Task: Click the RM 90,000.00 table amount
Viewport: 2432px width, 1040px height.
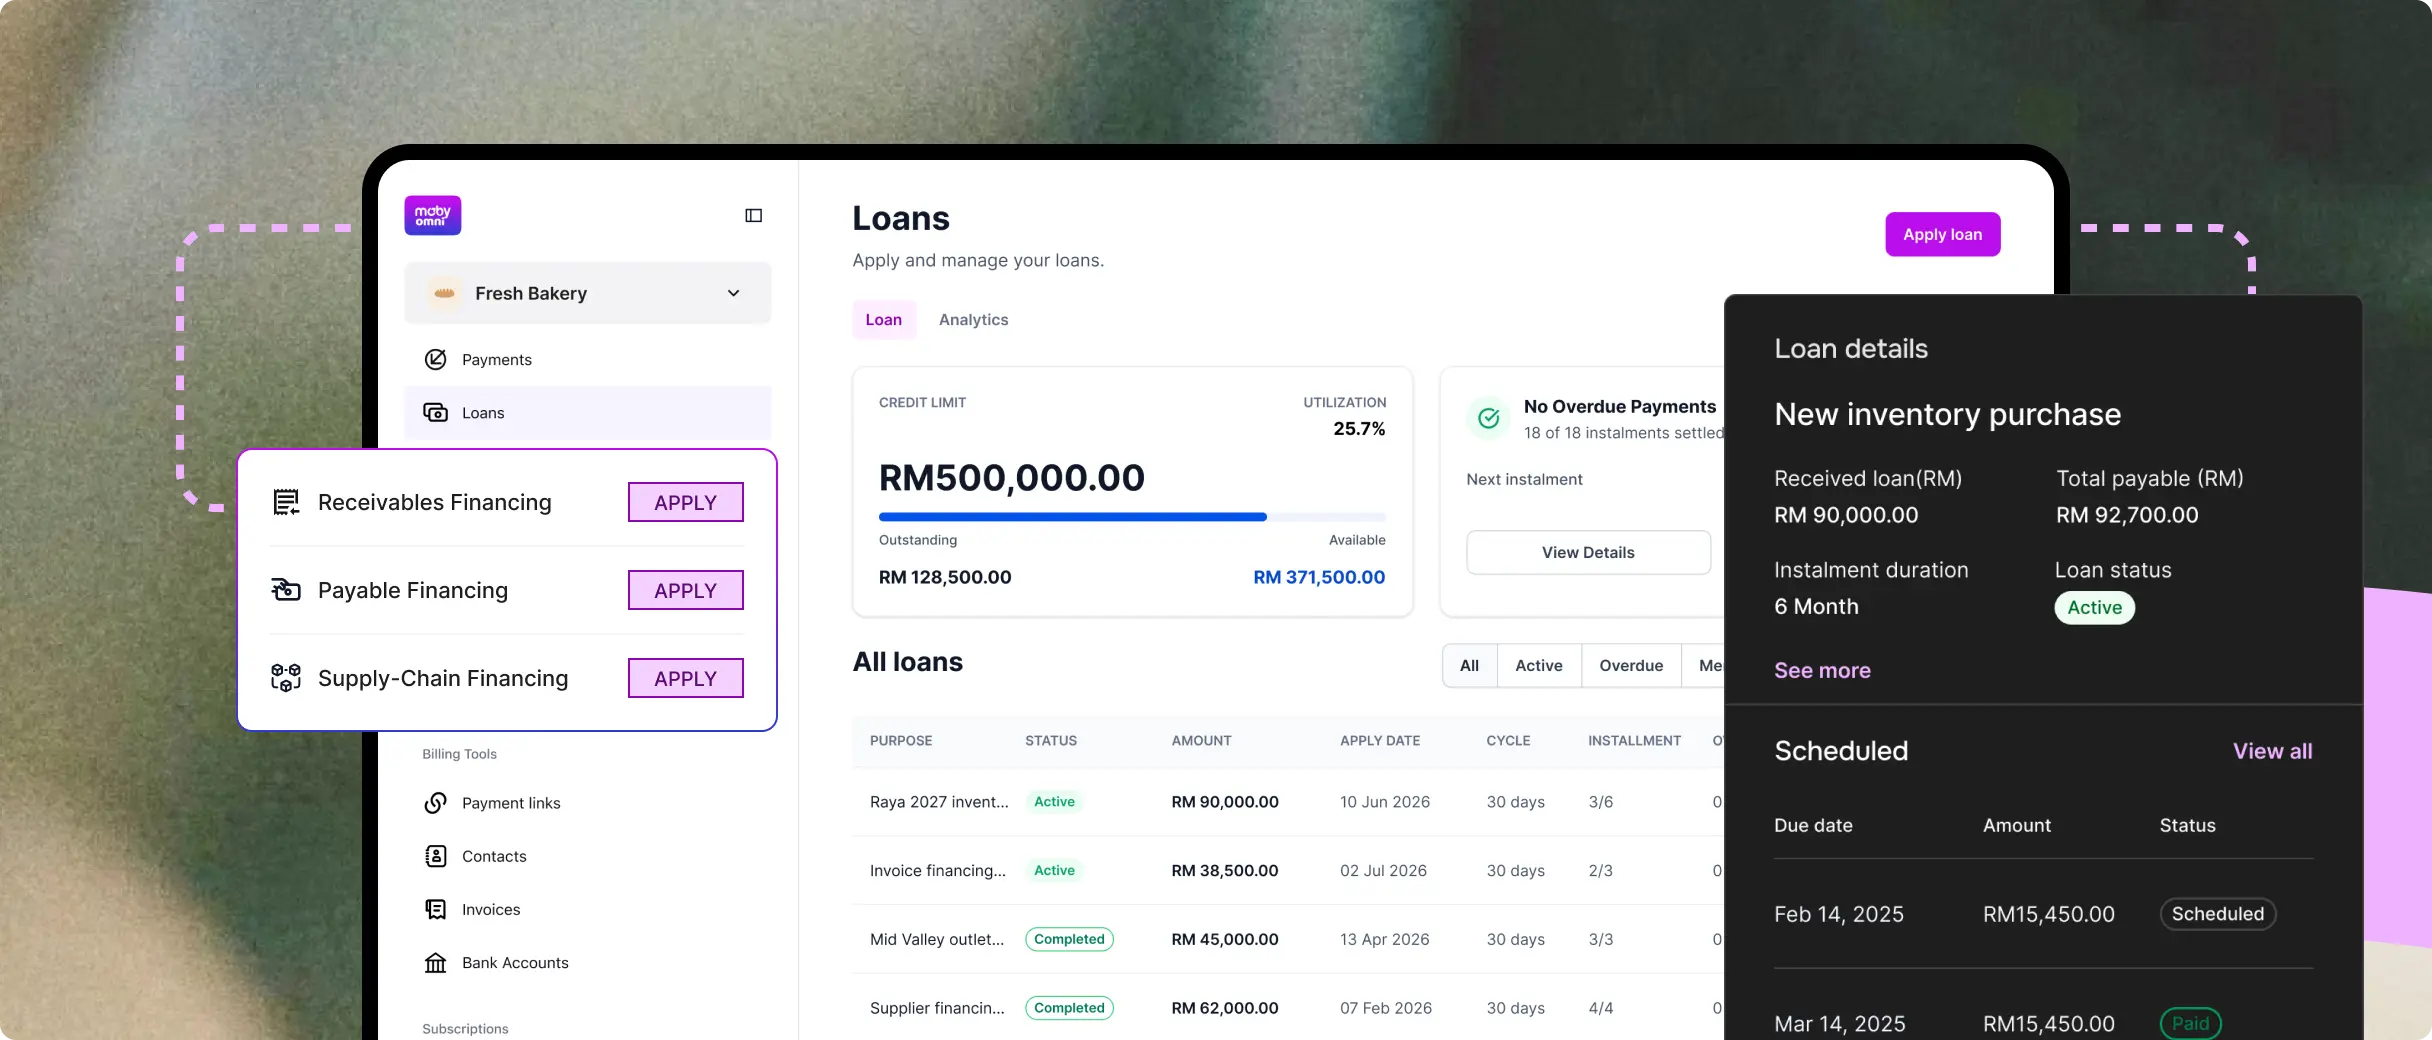Action: click(x=1225, y=802)
